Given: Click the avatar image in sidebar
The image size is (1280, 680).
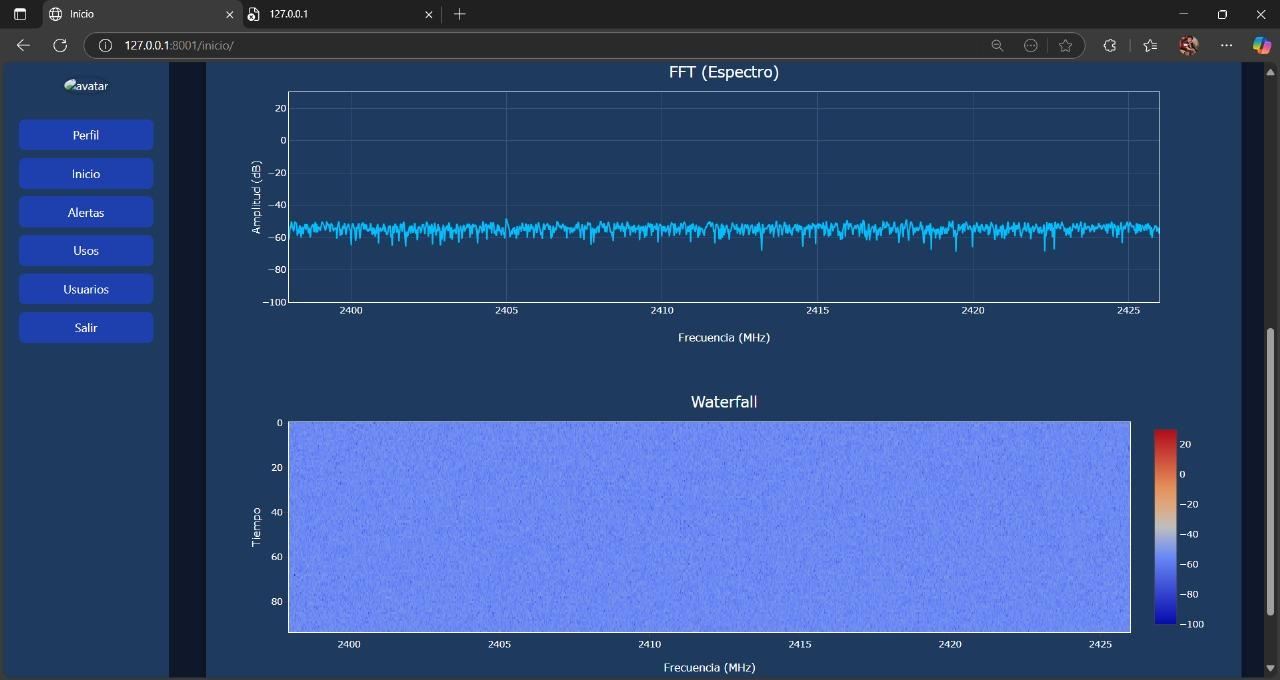Looking at the screenshot, I should click(x=86, y=85).
